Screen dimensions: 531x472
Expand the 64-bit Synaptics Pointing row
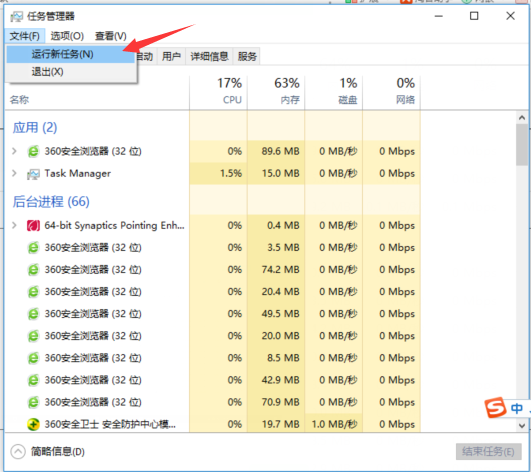(x=14, y=225)
